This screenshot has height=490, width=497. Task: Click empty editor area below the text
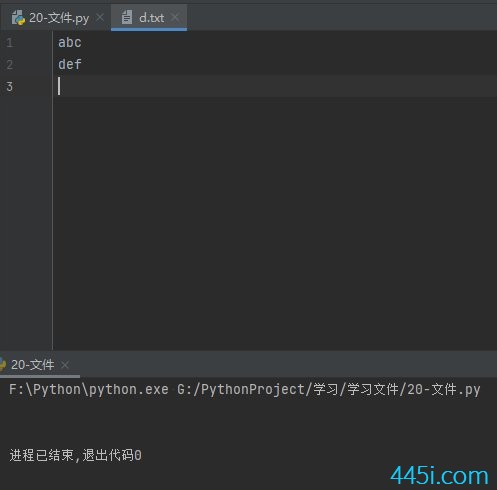click(x=275, y=223)
